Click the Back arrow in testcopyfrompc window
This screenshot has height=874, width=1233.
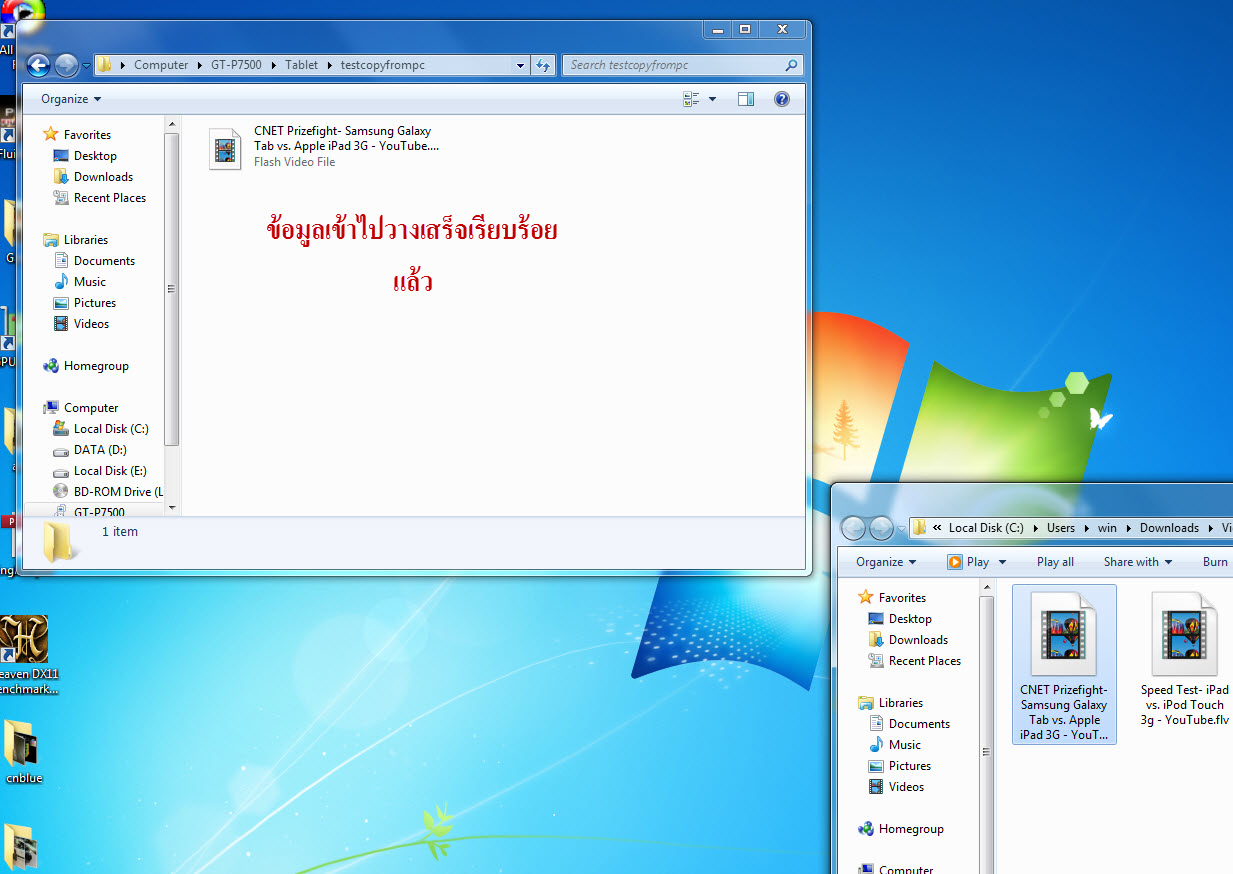(38, 66)
